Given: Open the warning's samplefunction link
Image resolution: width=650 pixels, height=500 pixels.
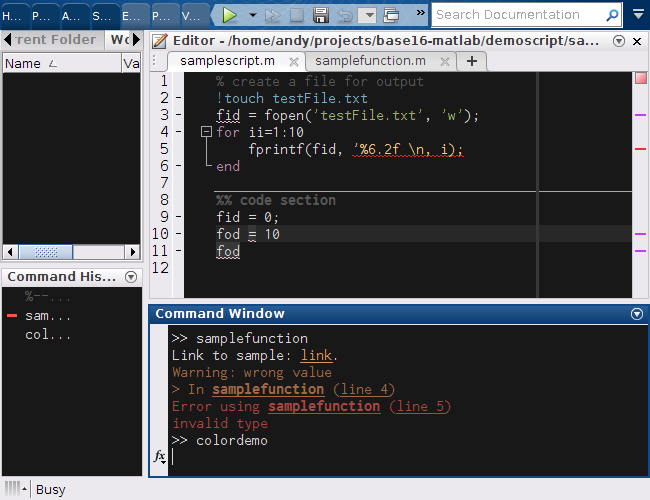Looking at the screenshot, I should (268, 389).
